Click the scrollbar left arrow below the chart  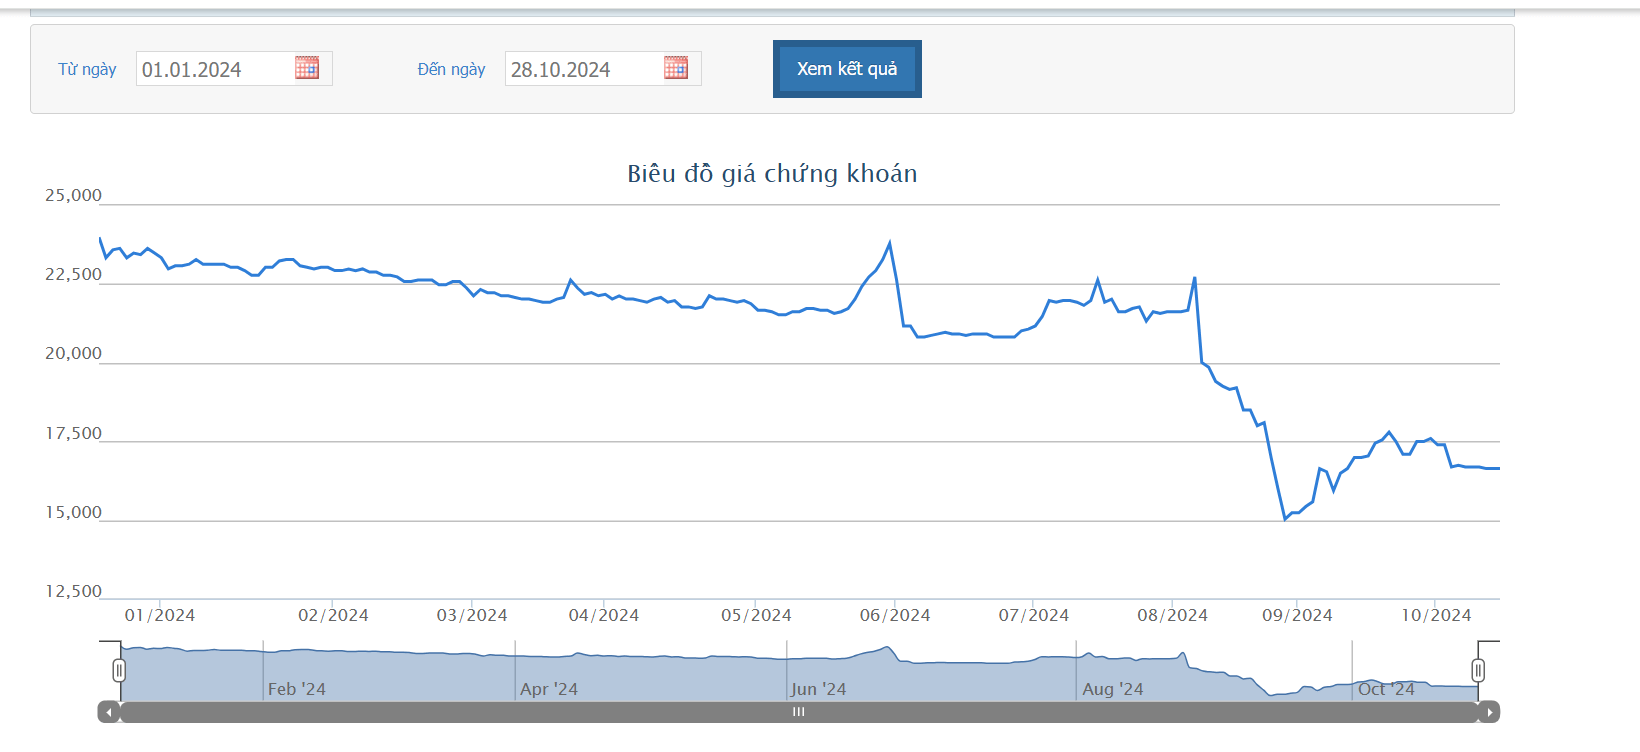pos(108,712)
